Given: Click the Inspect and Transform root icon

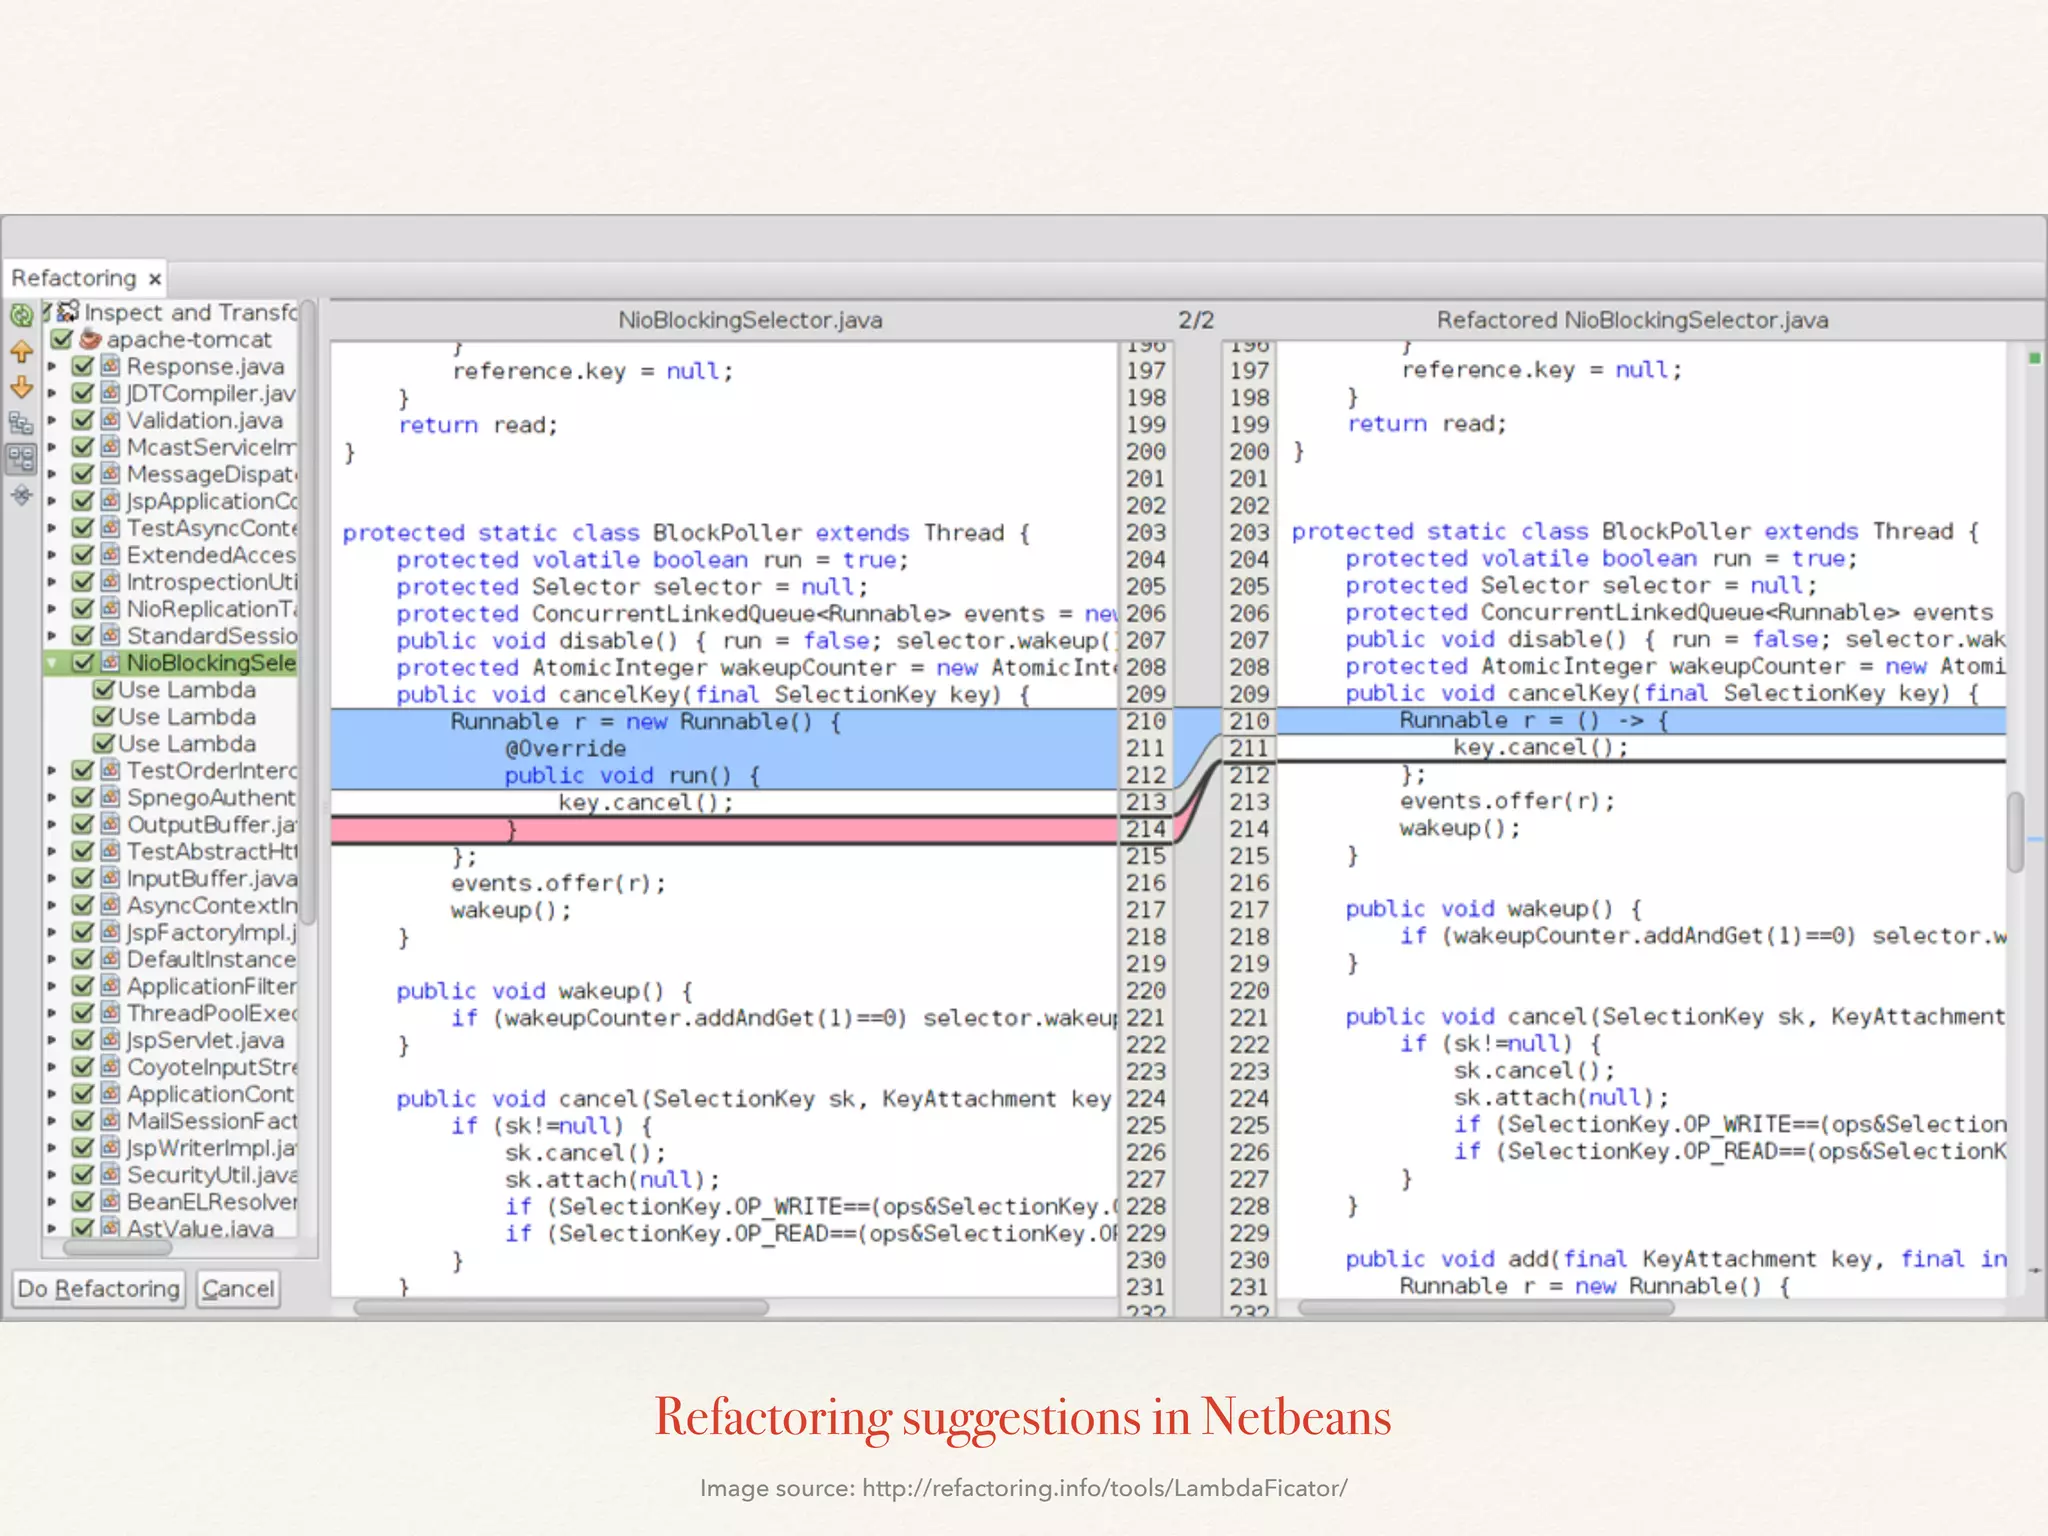Looking at the screenshot, I should click(68, 312).
